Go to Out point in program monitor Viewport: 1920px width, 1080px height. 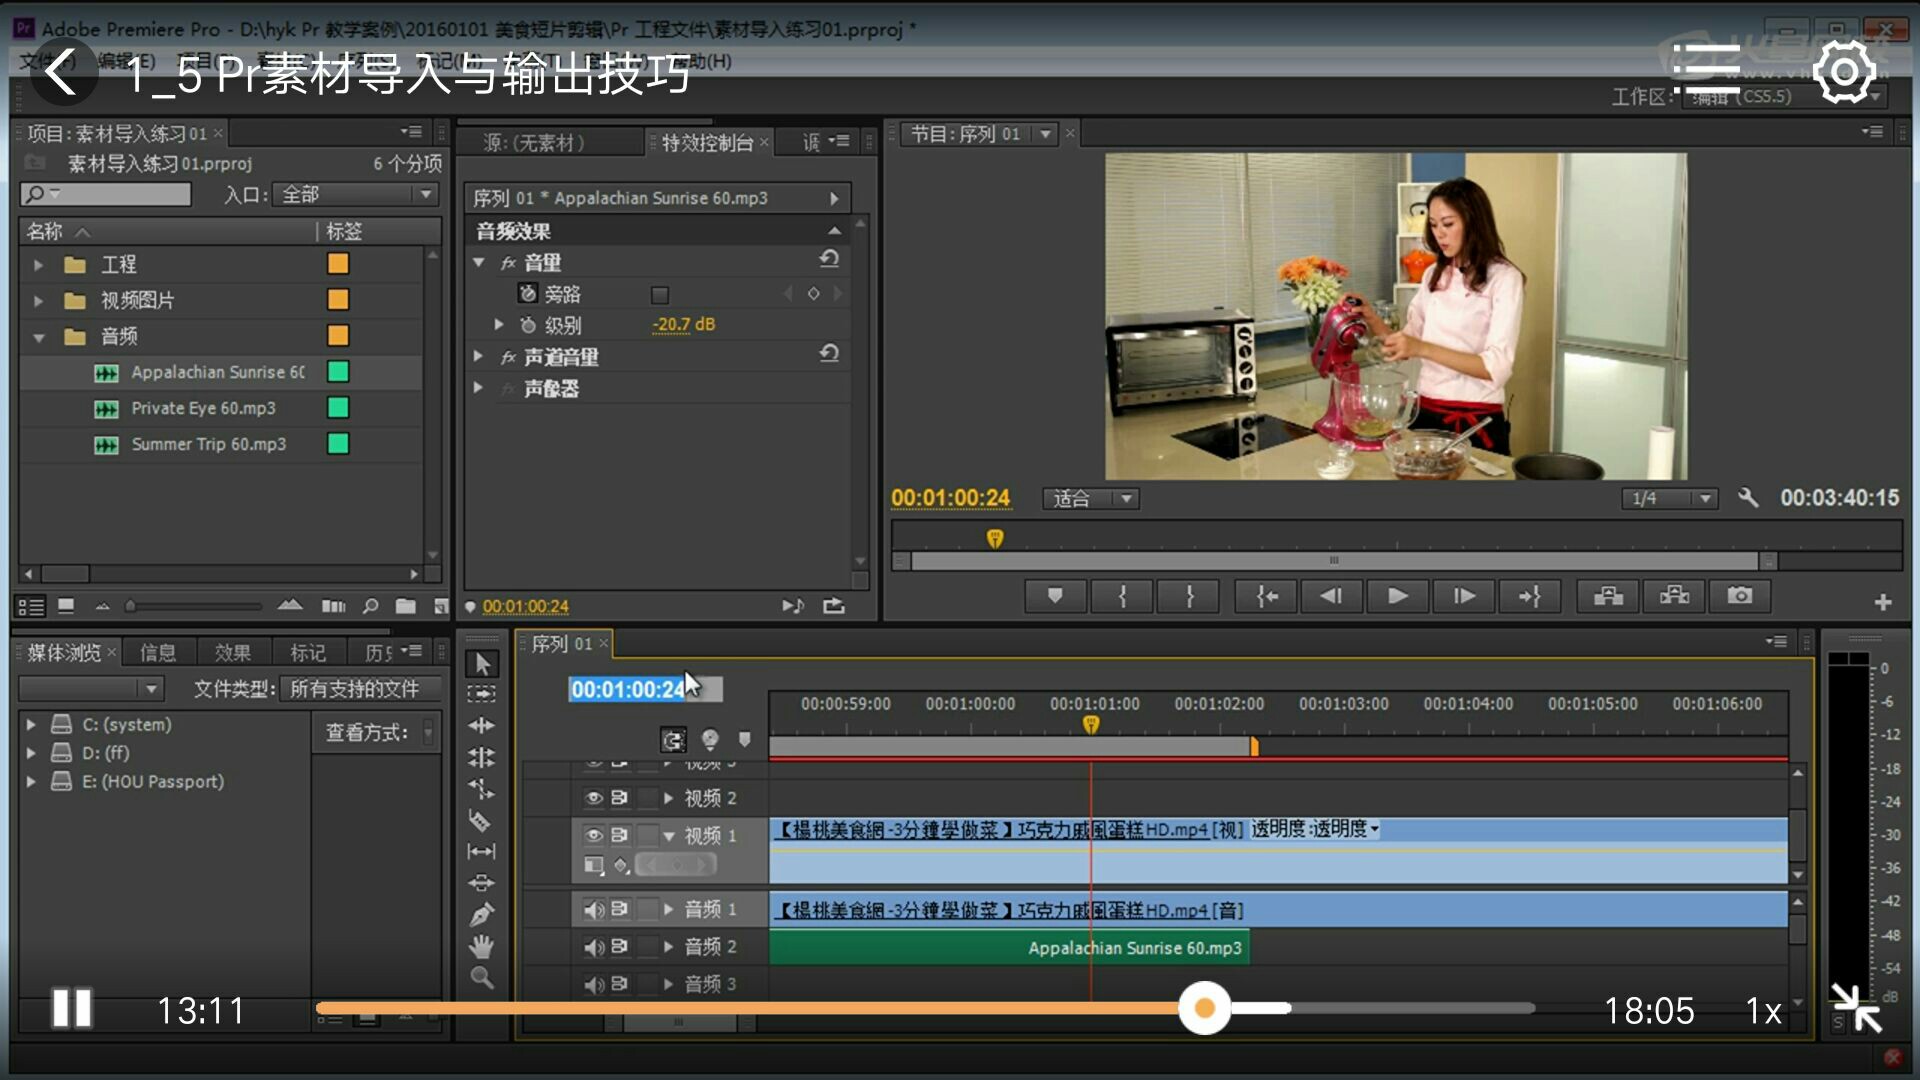point(1530,597)
